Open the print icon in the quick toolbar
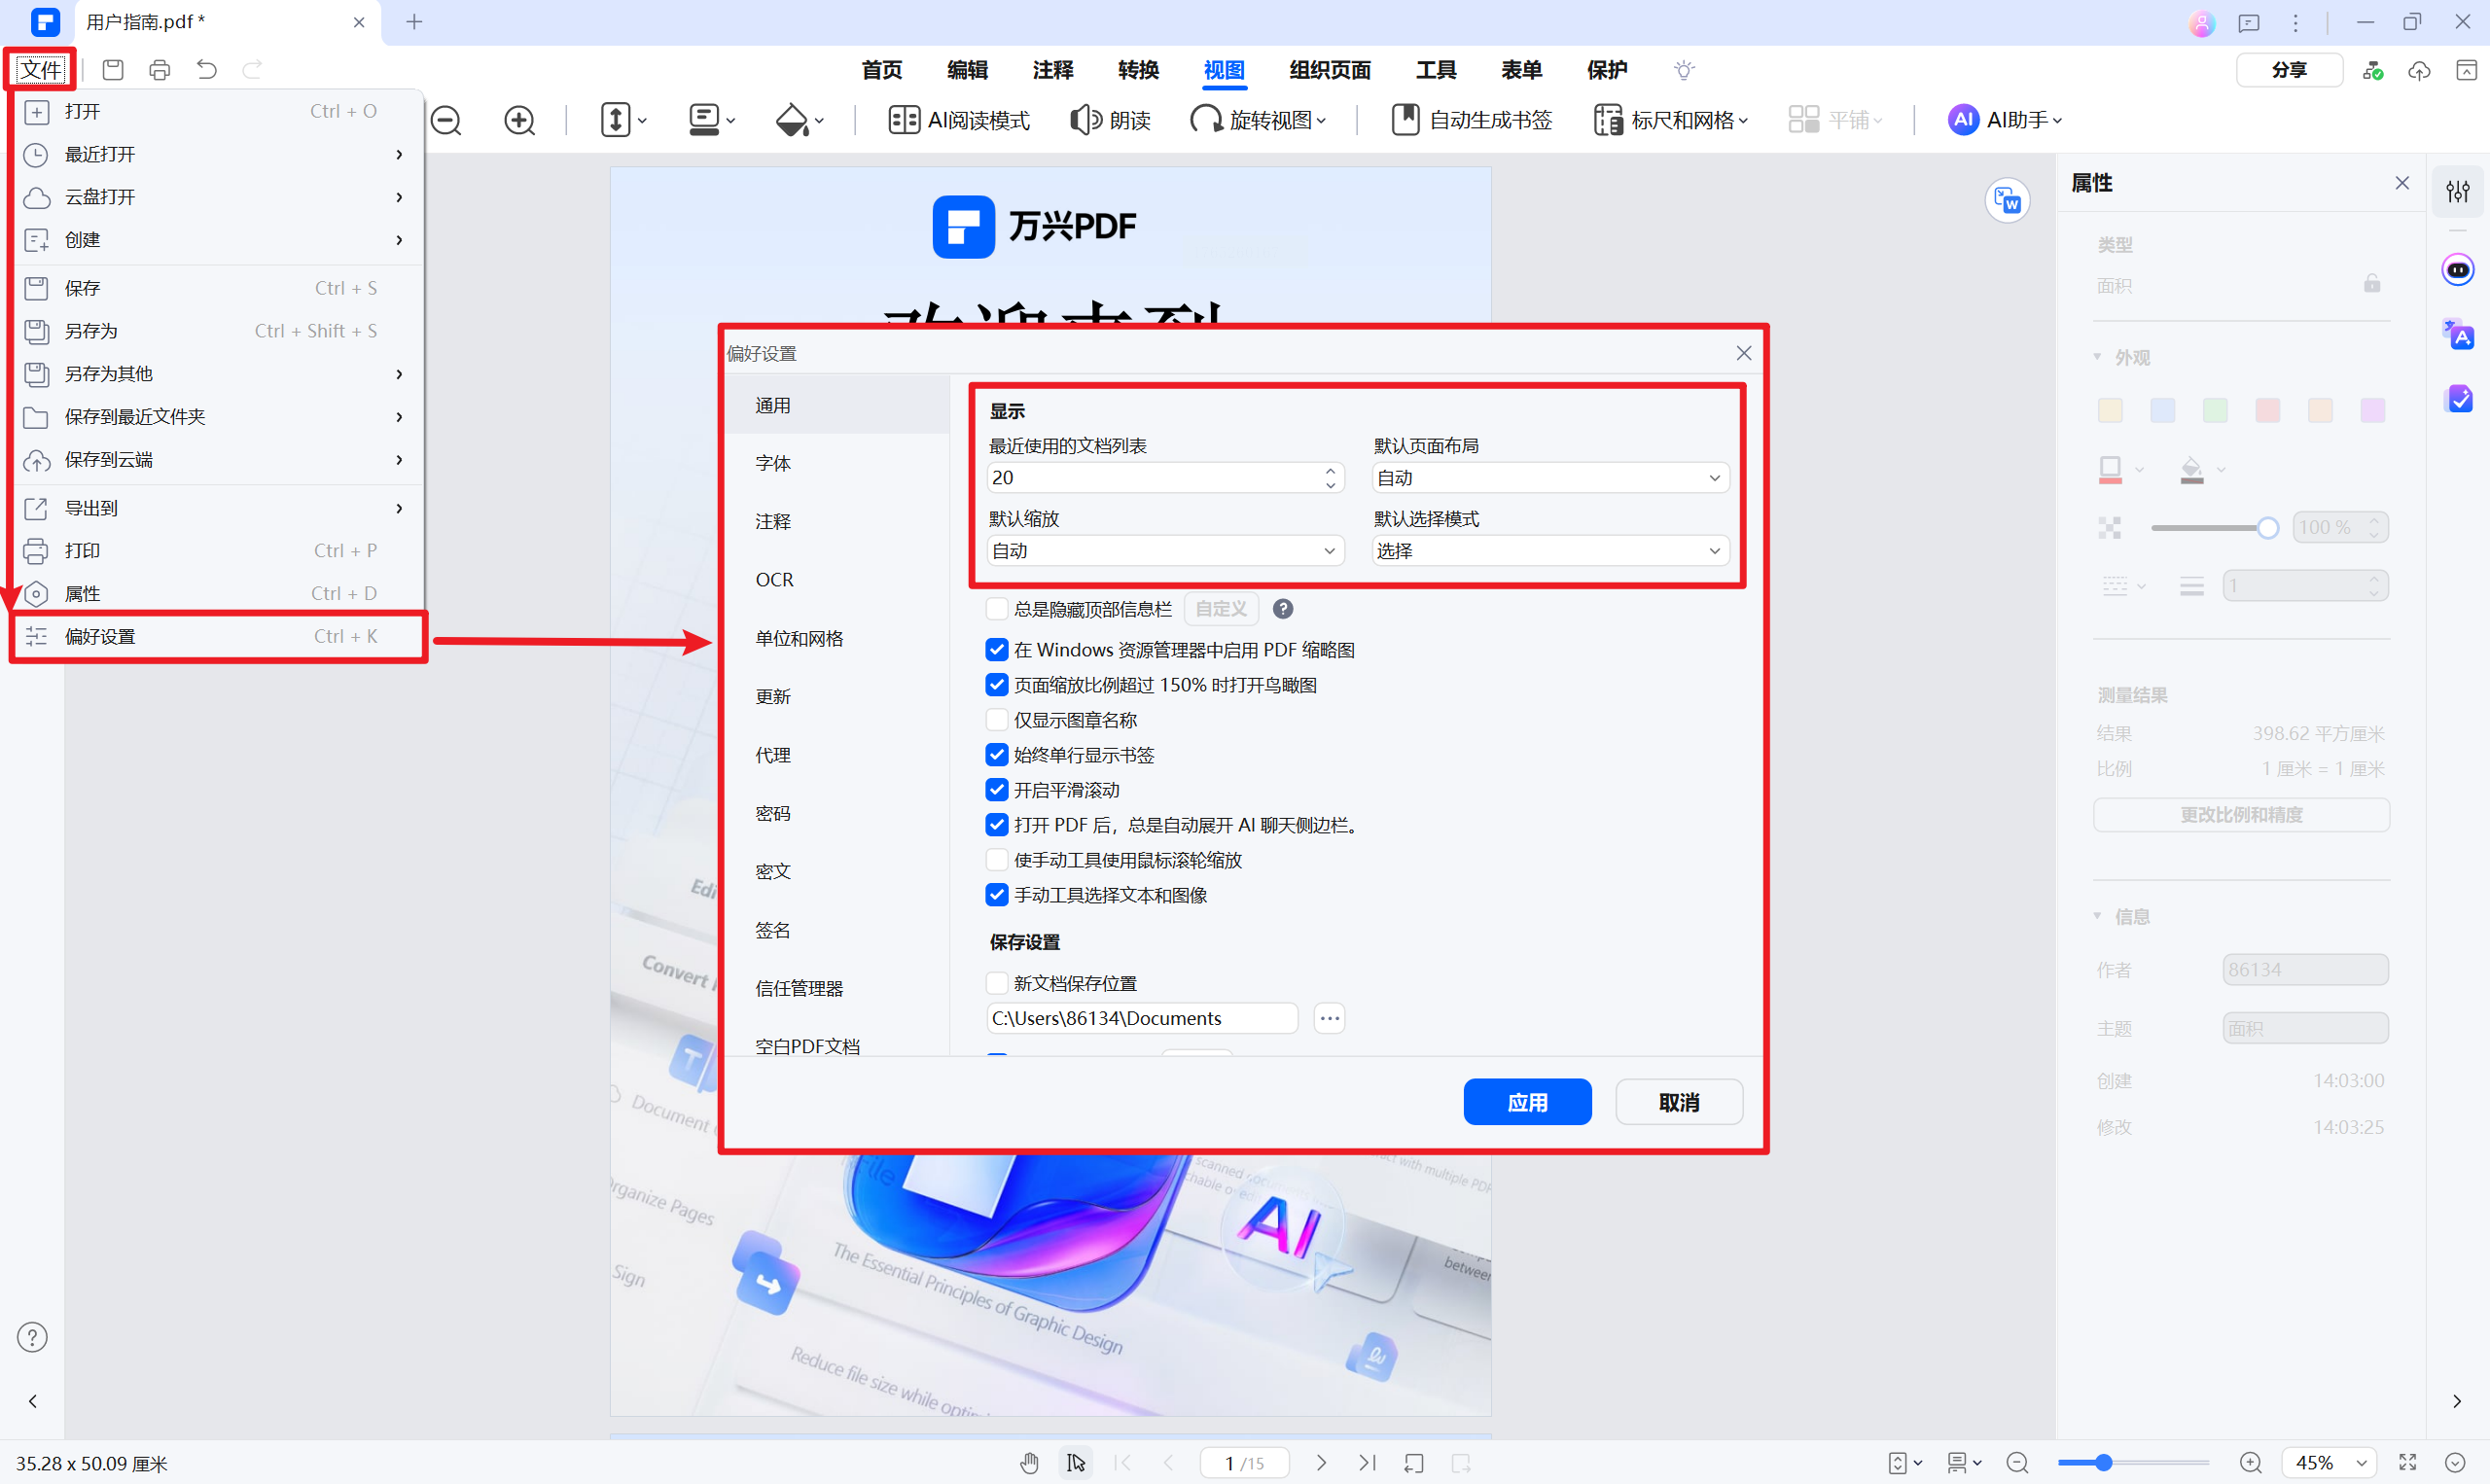The image size is (2490, 1484). [x=160, y=70]
